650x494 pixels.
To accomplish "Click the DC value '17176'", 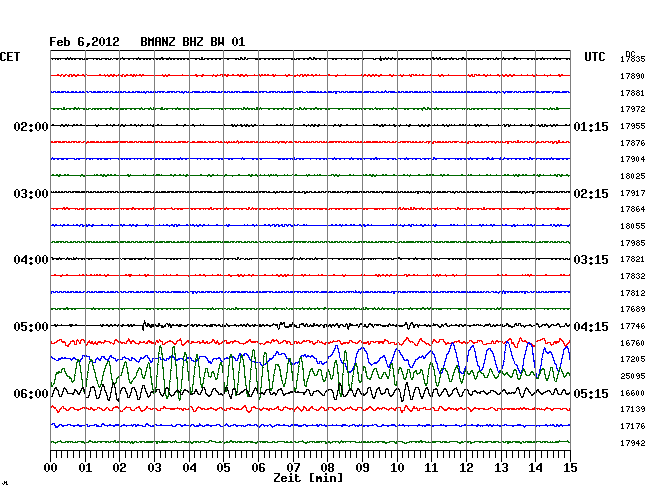I will coord(633,426).
